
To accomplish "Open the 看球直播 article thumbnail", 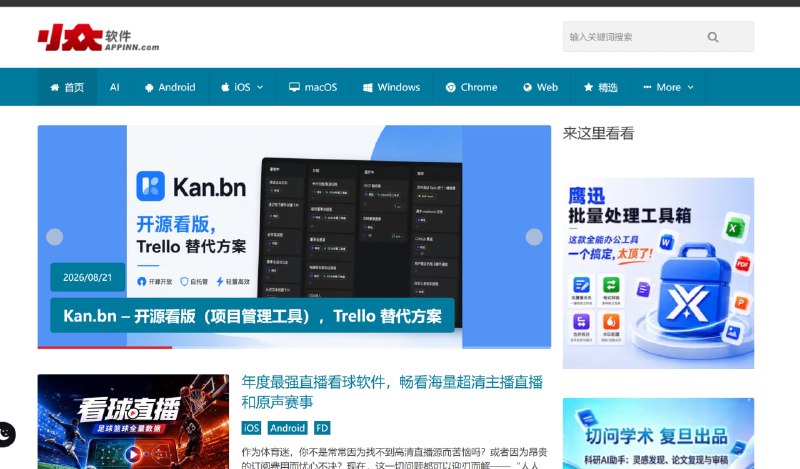I will pyautogui.click(x=133, y=422).
